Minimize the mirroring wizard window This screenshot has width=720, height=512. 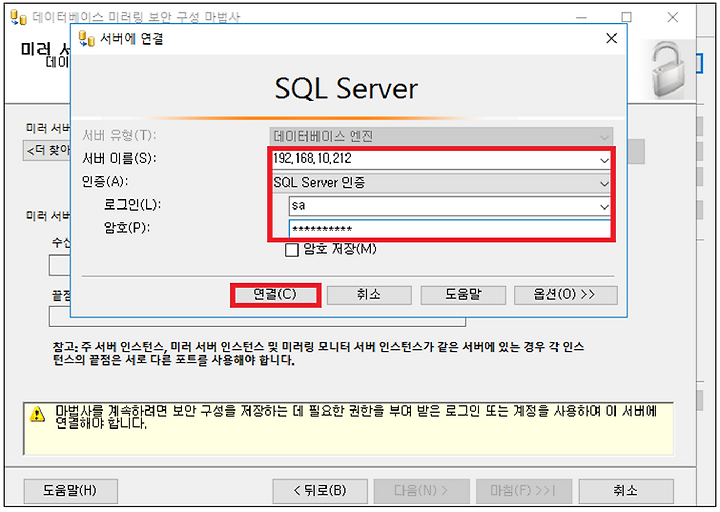pyautogui.click(x=581, y=17)
